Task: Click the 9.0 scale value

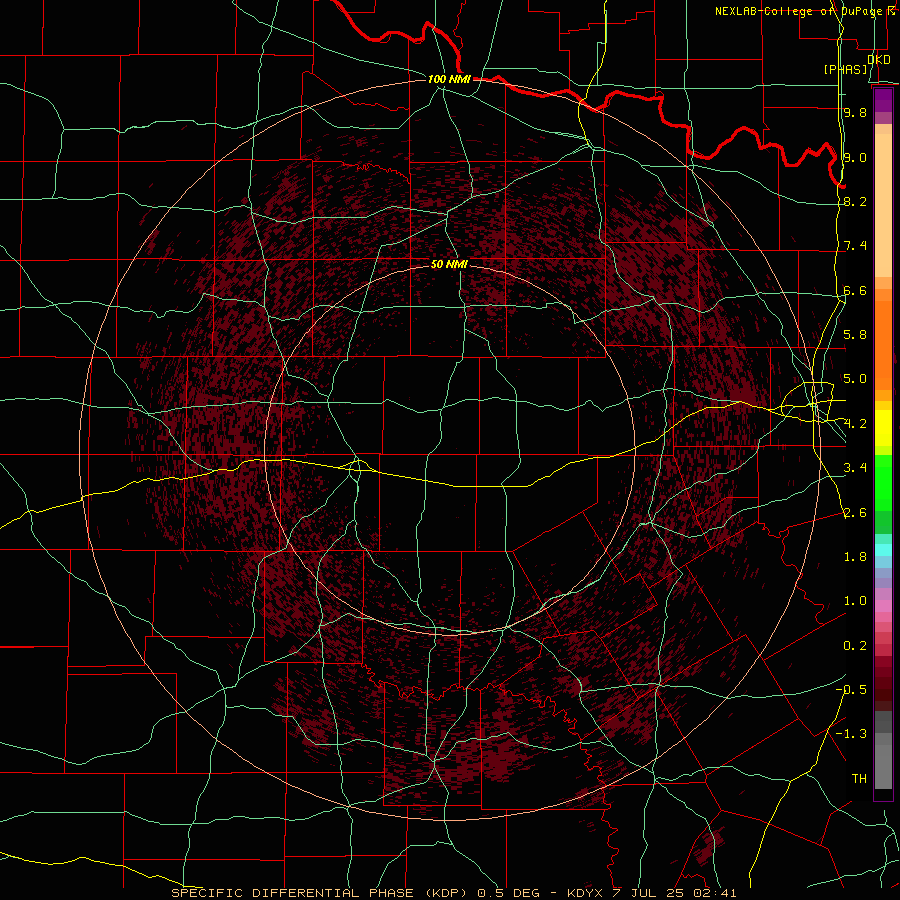Action: point(855,157)
